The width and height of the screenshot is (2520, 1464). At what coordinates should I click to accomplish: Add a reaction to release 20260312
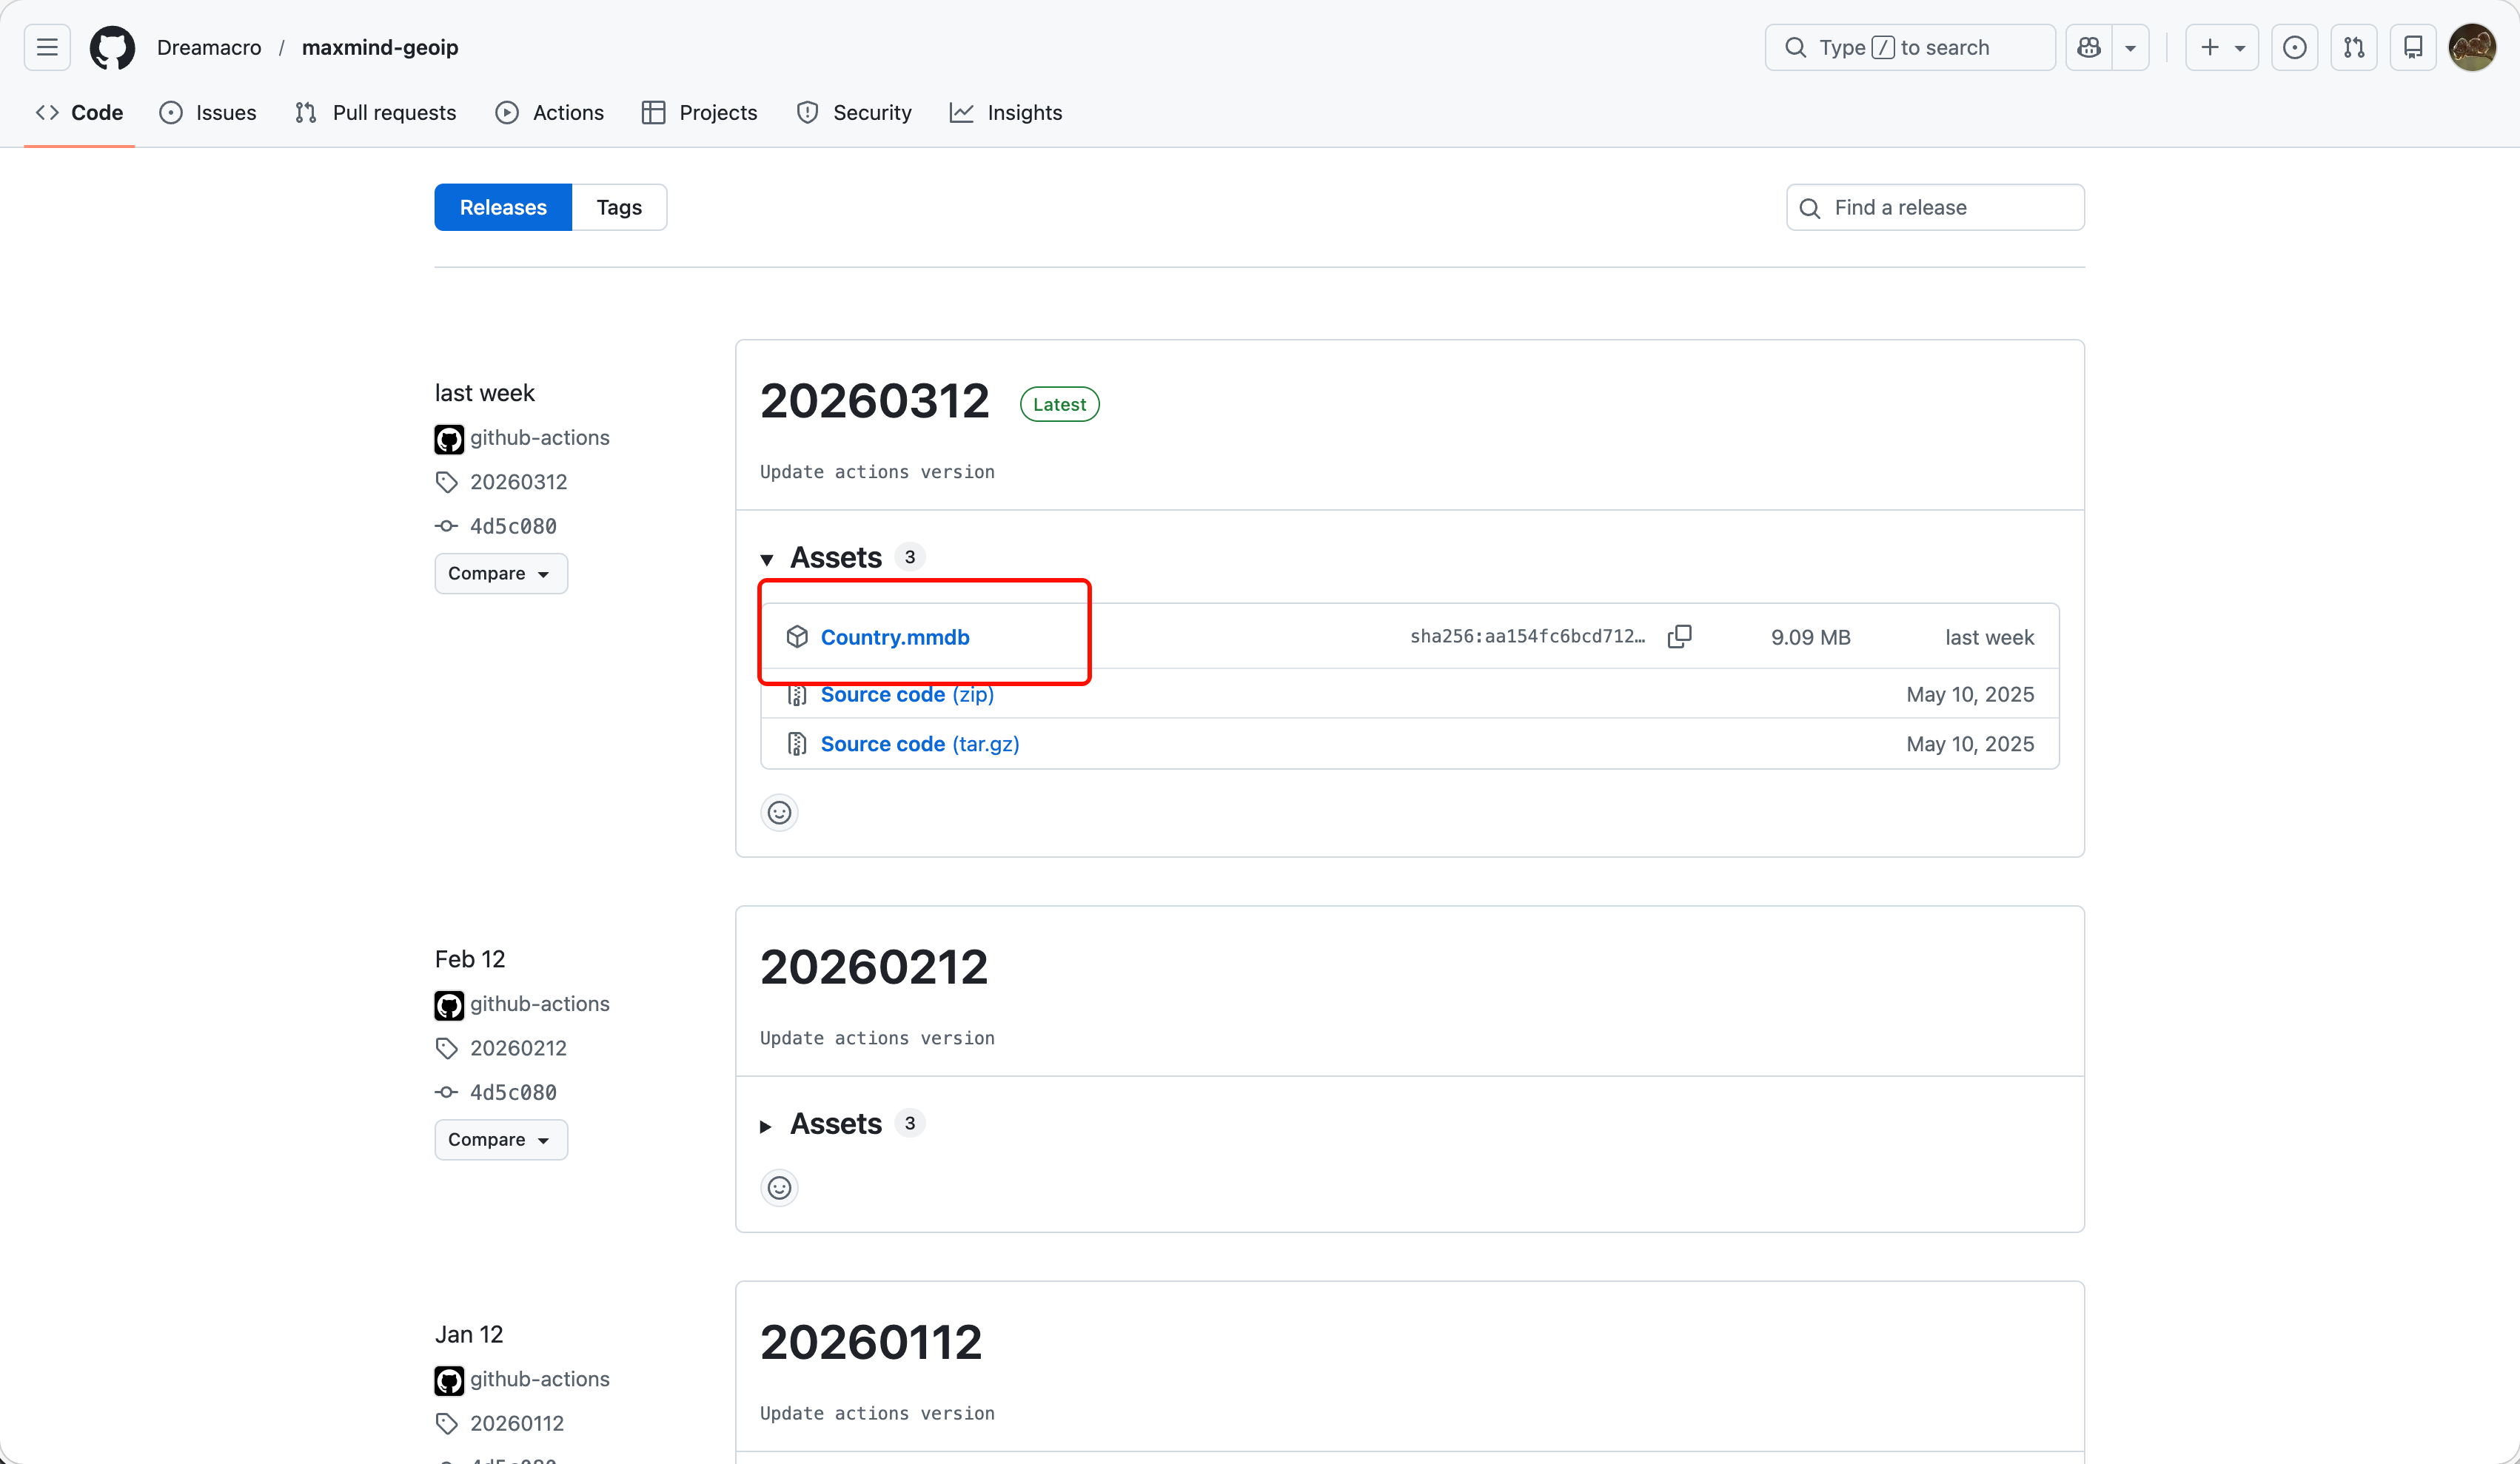[x=779, y=812]
